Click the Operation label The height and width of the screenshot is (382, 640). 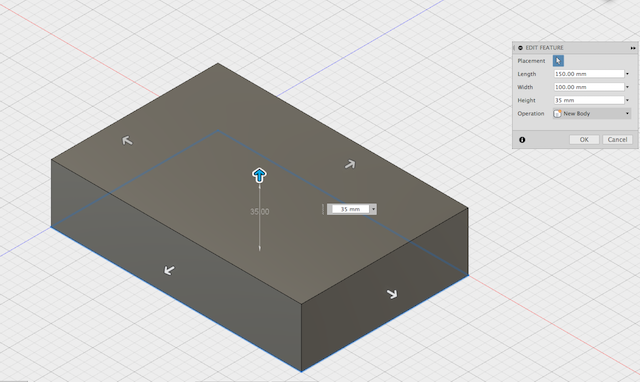click(531, 113)
